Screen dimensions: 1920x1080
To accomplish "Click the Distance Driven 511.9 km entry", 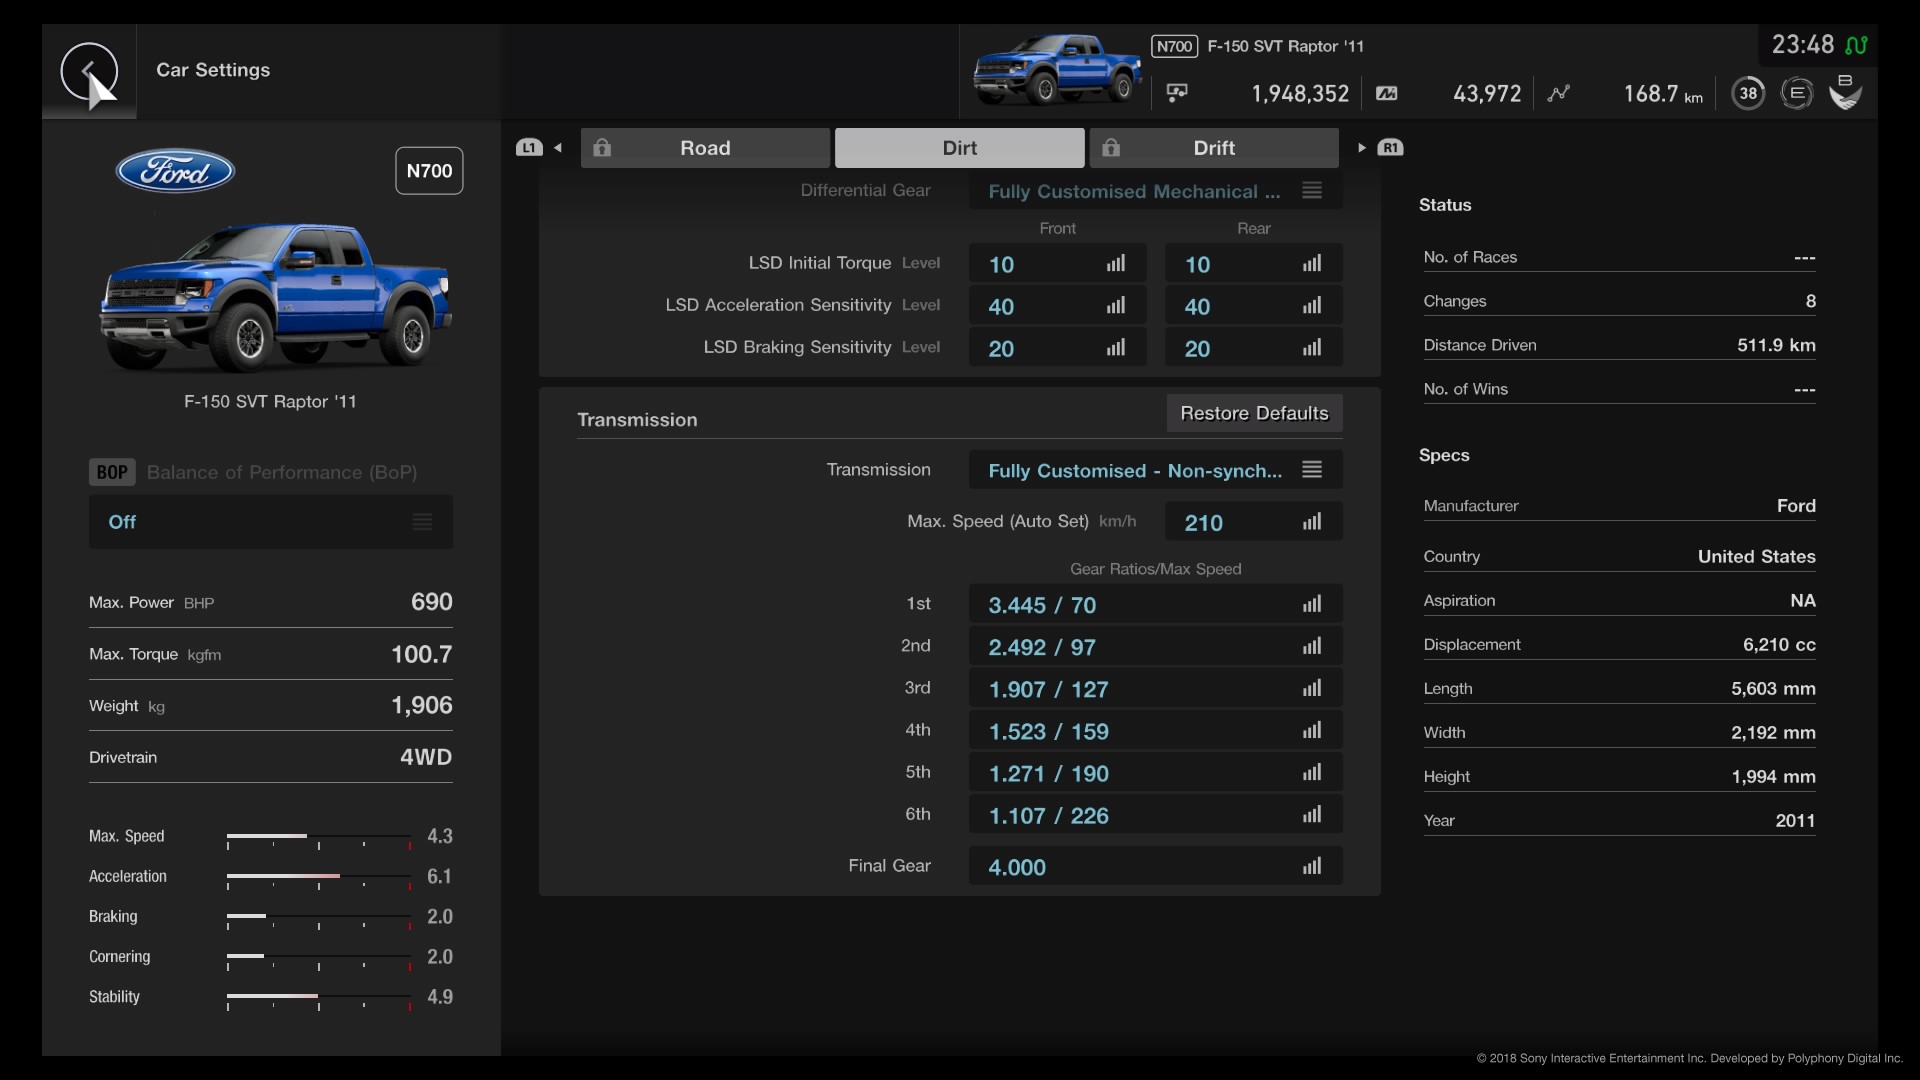I will tap(1619, 345).
